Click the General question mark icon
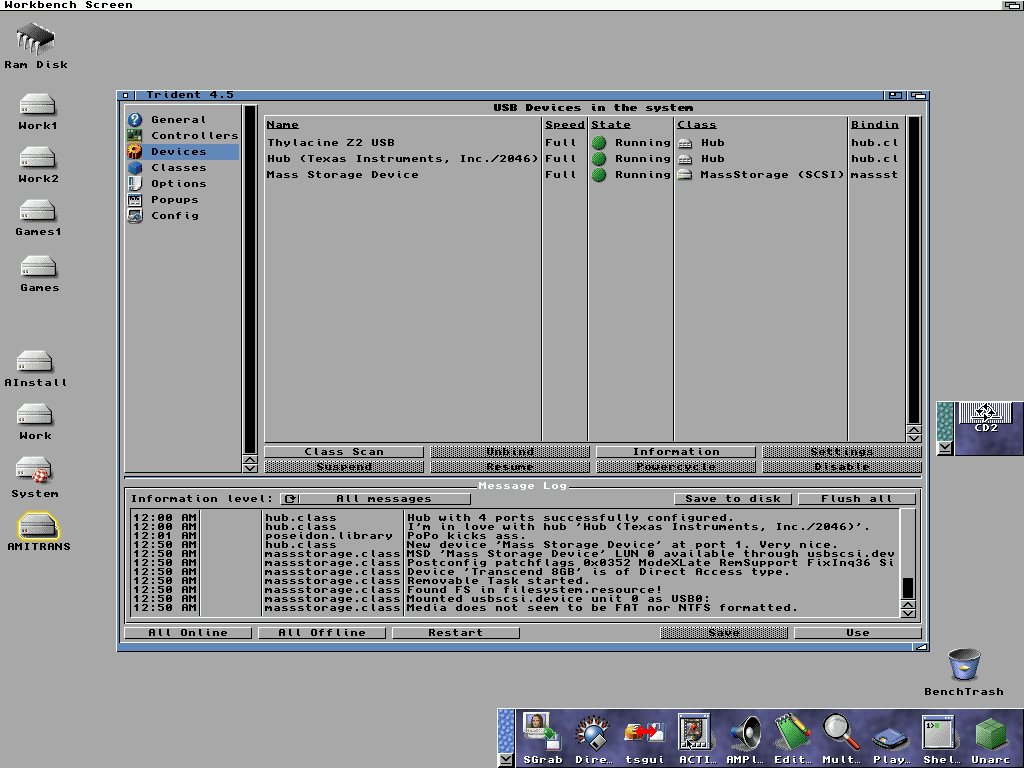This screenshot has height=768, width=1024. click(x=135, y=120)
